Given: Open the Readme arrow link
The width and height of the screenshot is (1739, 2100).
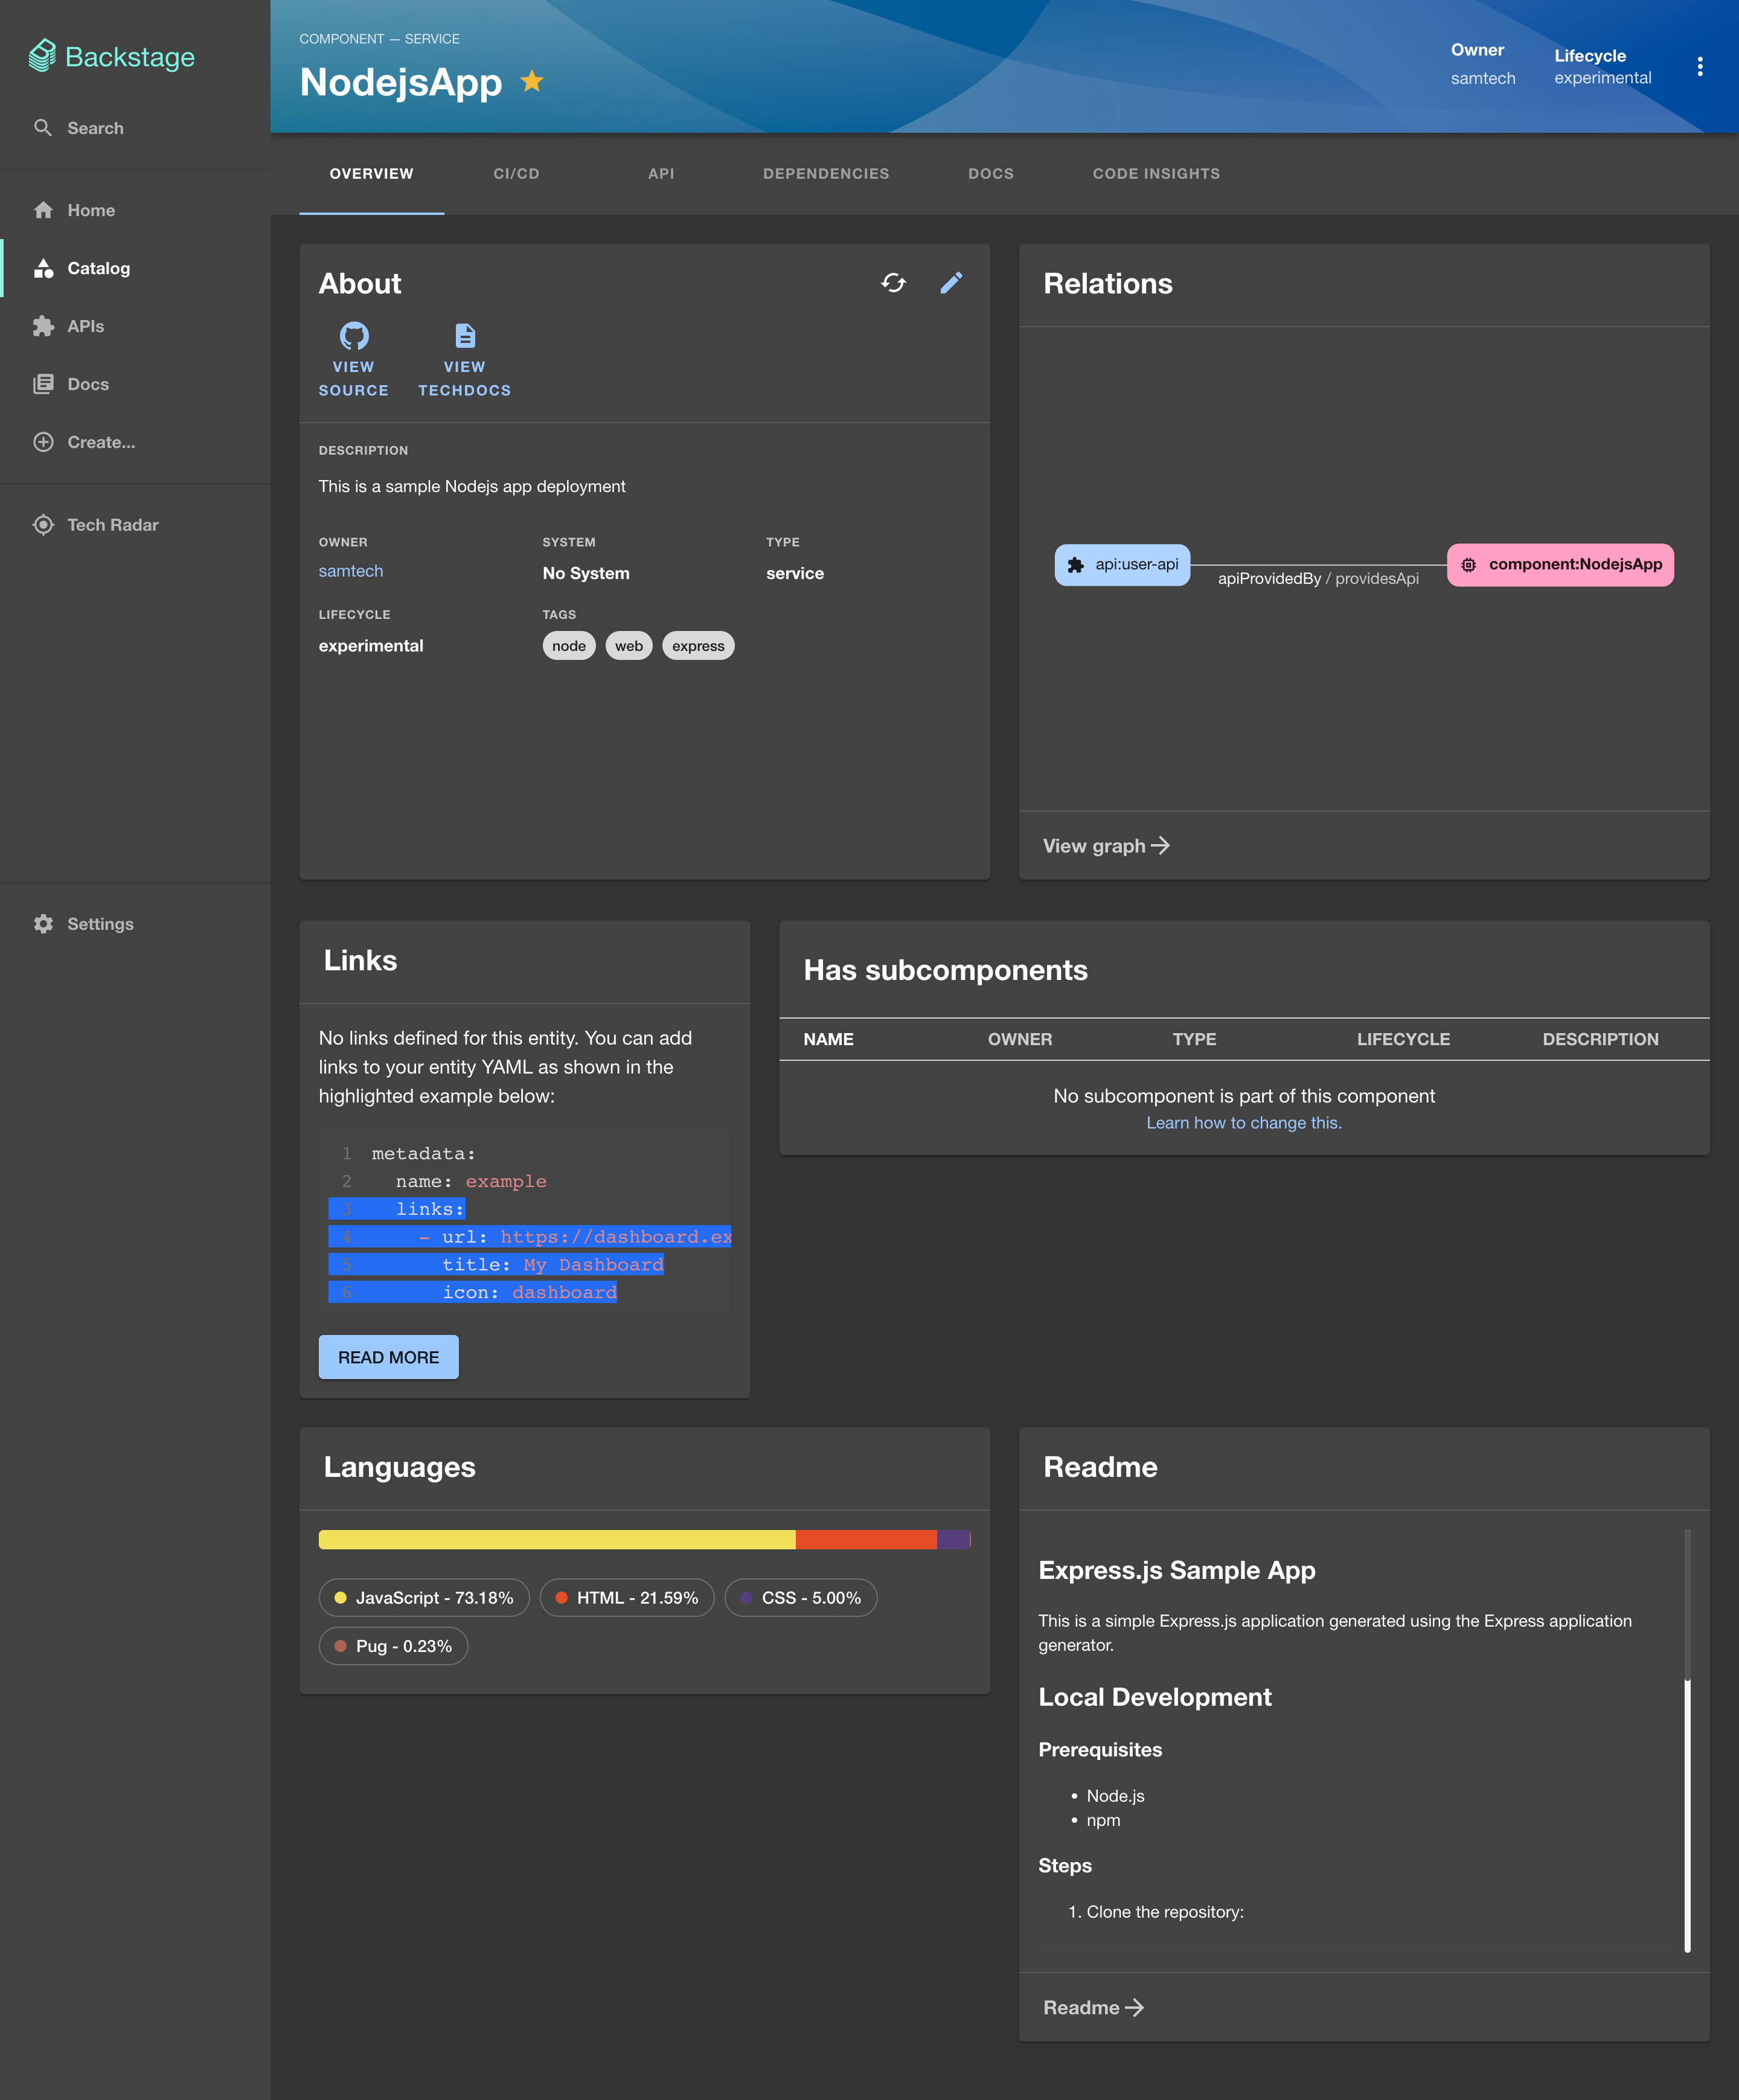Looking at the screenshot, I should tap(1093, 2008).
